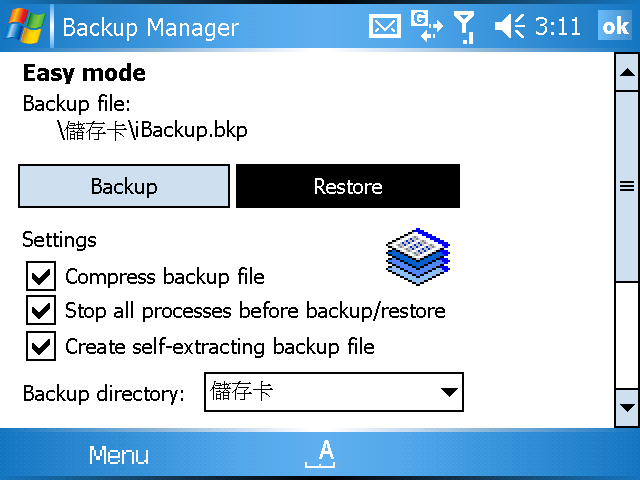Check the GPRS data connection icon
This screenshot has height=480, width=640.
[x=426, y=27]
